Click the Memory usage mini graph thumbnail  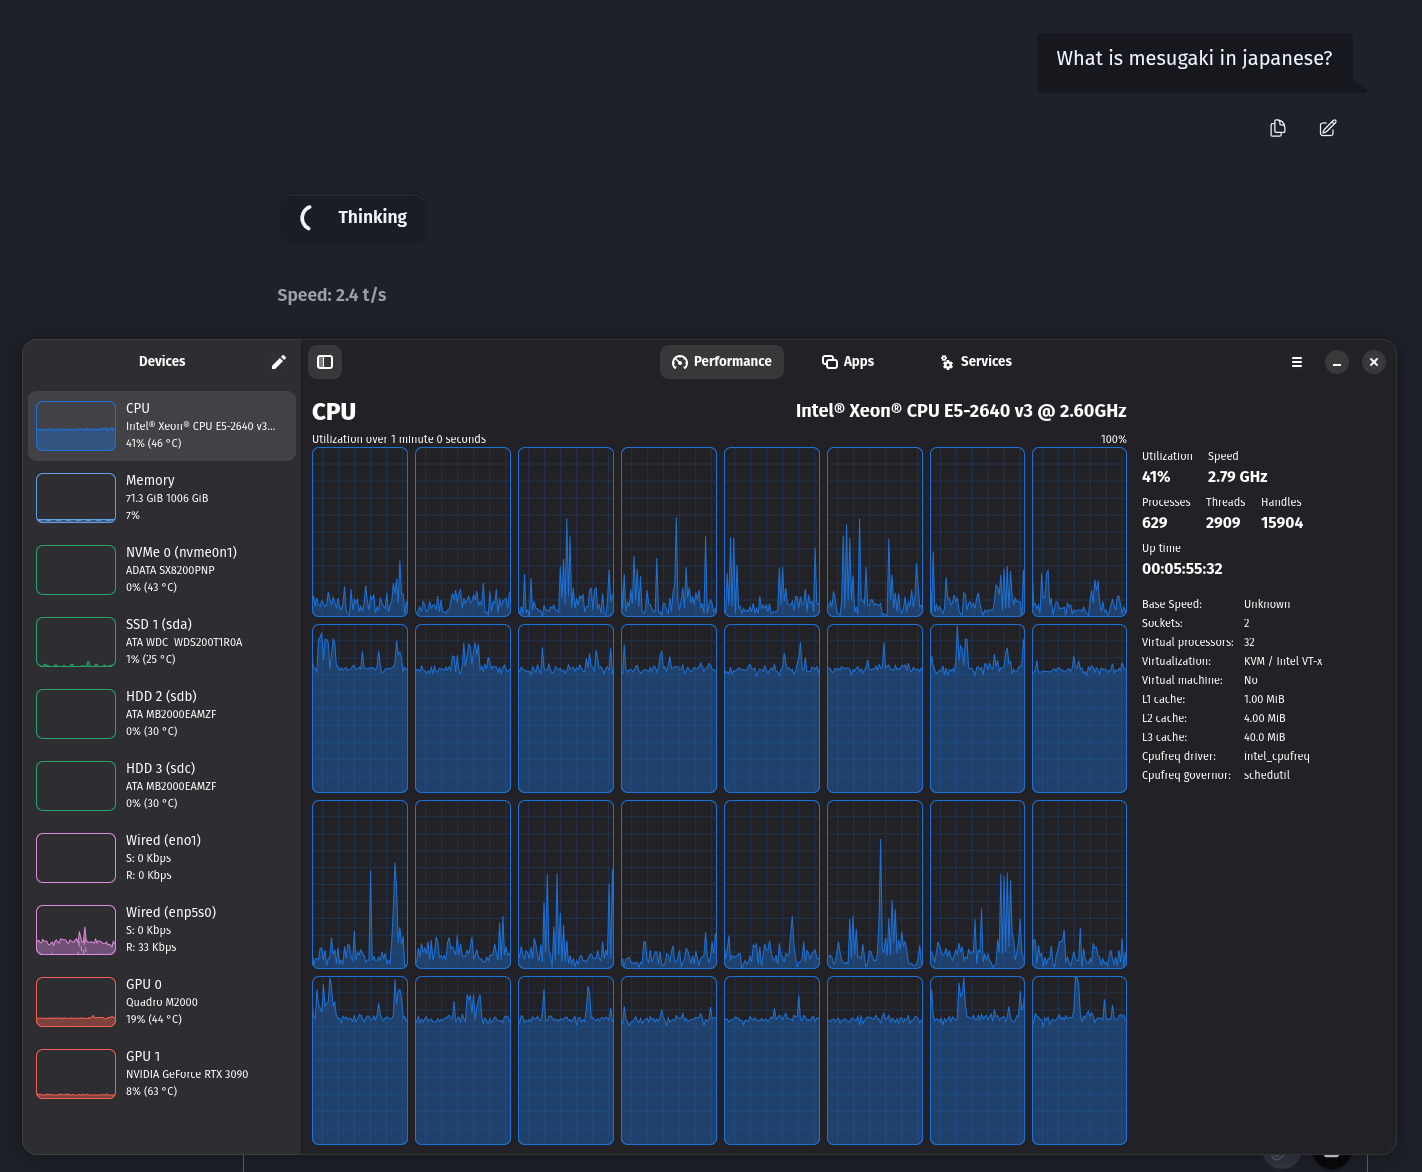click(76, 498)
